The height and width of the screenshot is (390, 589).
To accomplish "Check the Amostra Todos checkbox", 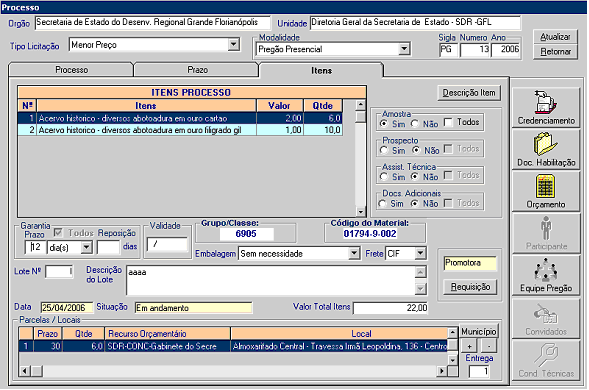I will point(448,122).
